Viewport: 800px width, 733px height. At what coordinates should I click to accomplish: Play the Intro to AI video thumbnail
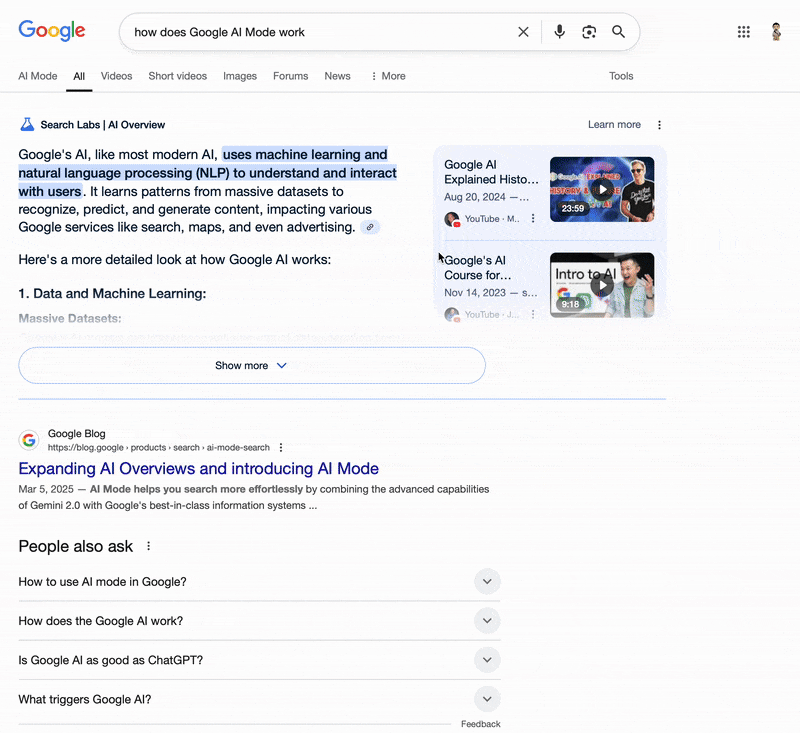[x=602, y=285]
